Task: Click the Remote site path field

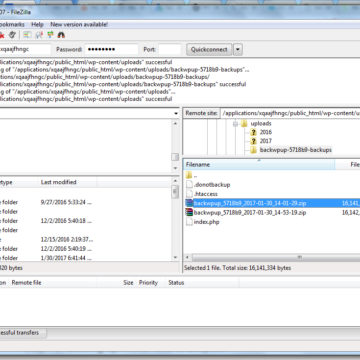Action: (x=290, y=113)
